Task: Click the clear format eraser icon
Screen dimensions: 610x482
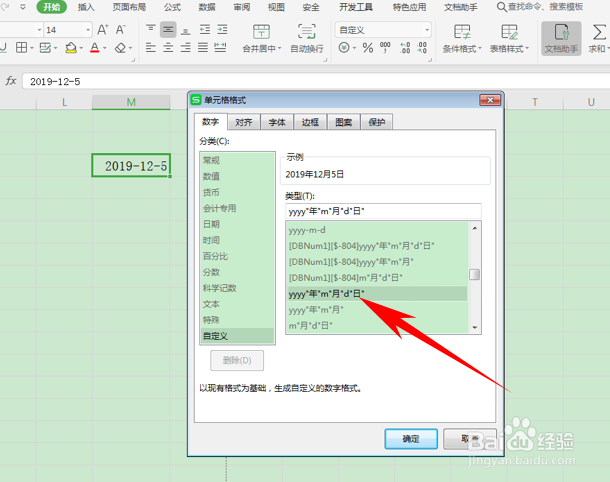Action: pyautogui.click(x=120, y=48)
